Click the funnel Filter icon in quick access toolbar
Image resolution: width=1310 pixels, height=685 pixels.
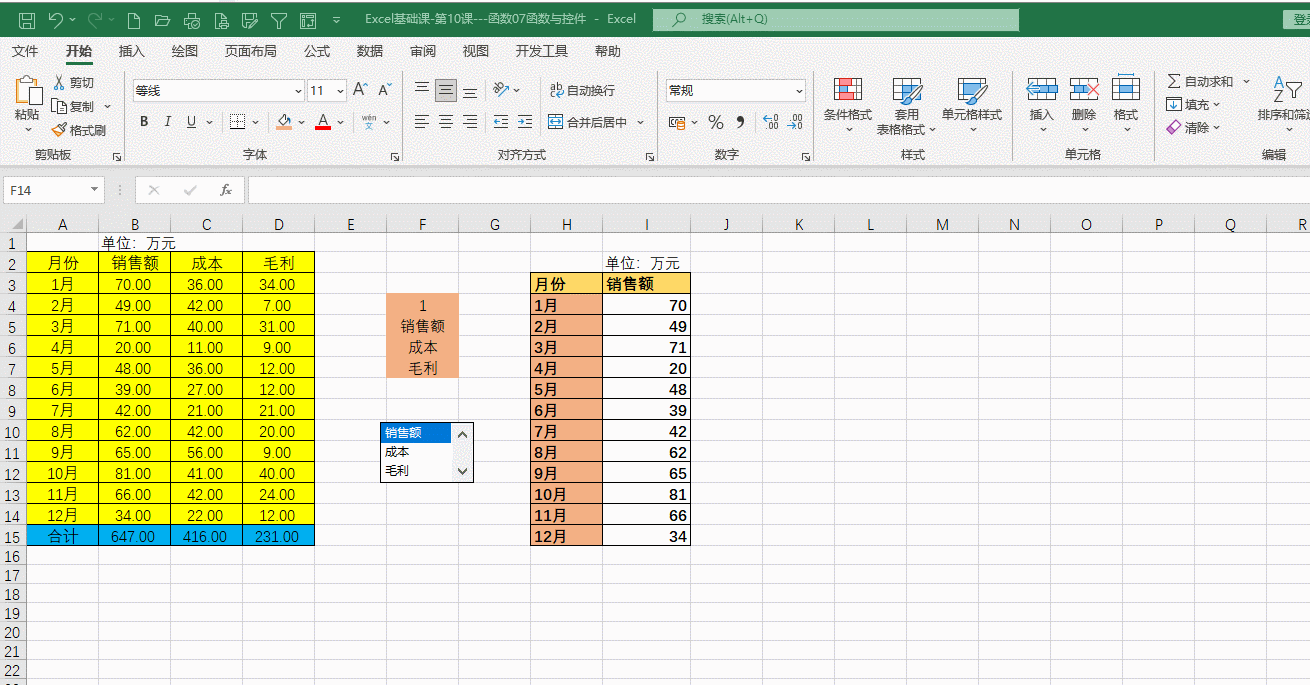pyautogui.click(x=279, y=19)
